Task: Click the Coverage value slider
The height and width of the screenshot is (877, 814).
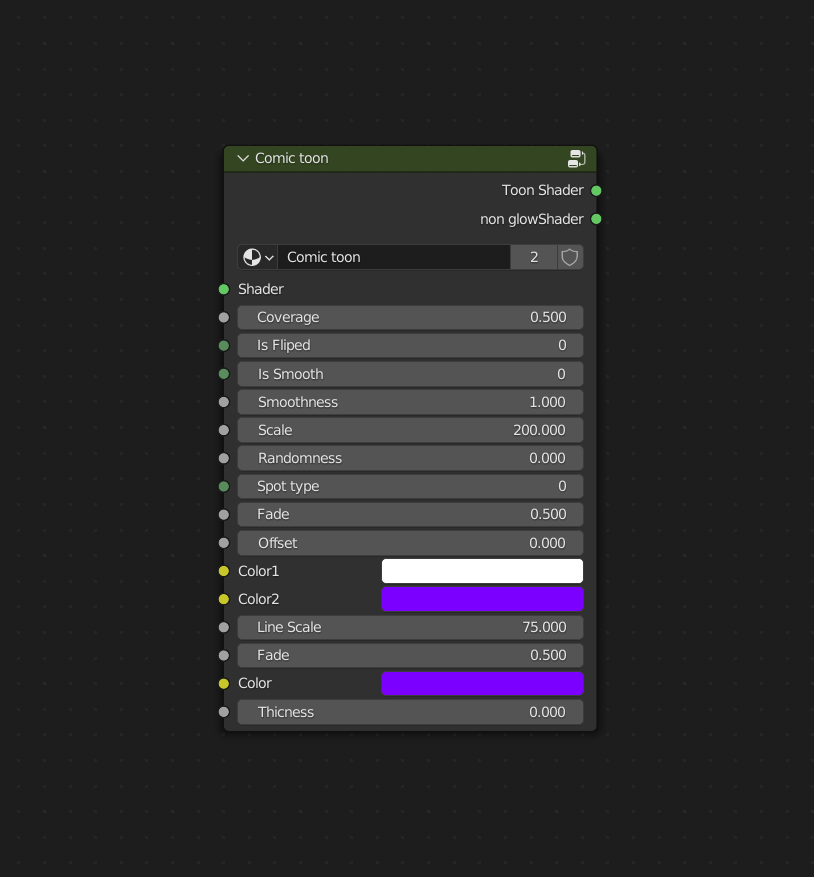Action: coord(410,317)
